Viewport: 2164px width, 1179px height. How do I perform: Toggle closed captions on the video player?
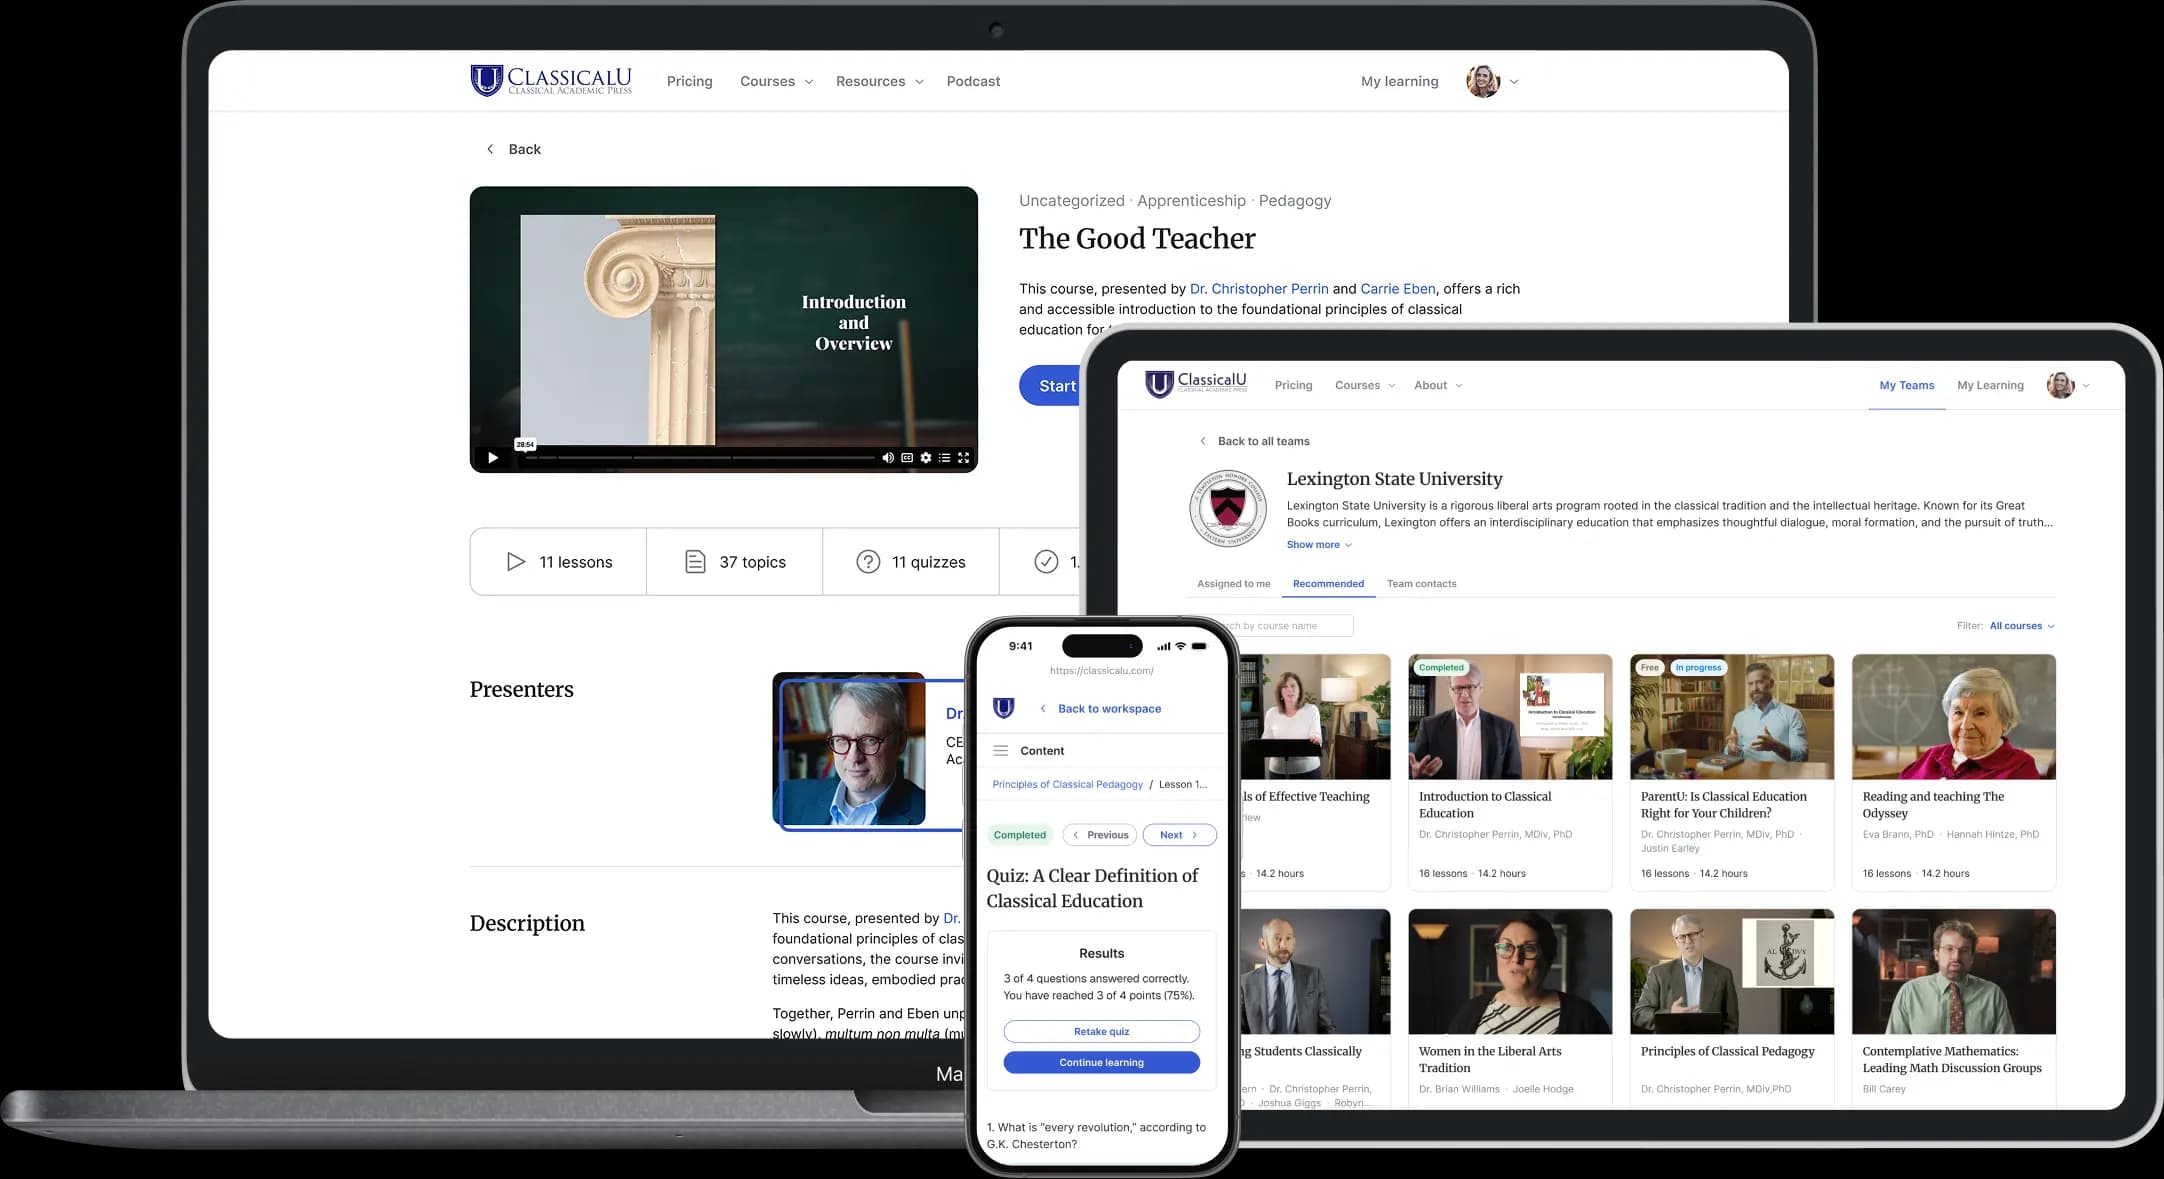[x=907, y=458]
